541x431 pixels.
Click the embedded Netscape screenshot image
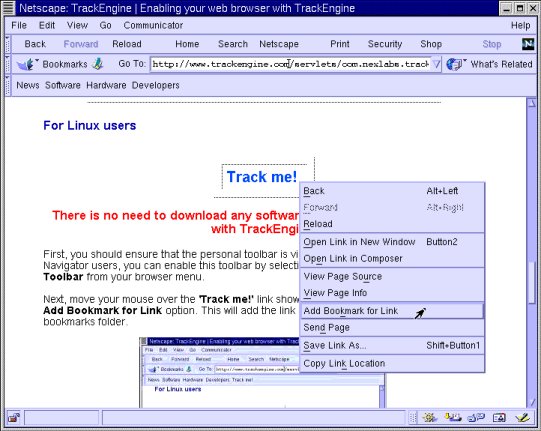click(x=262, y=373)
